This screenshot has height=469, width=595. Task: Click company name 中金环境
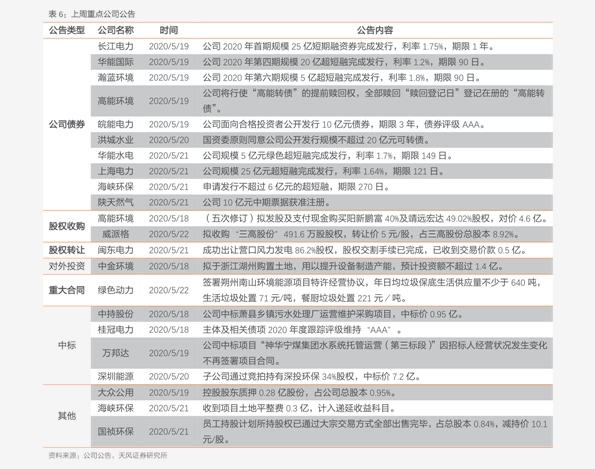tap(116, 266)
